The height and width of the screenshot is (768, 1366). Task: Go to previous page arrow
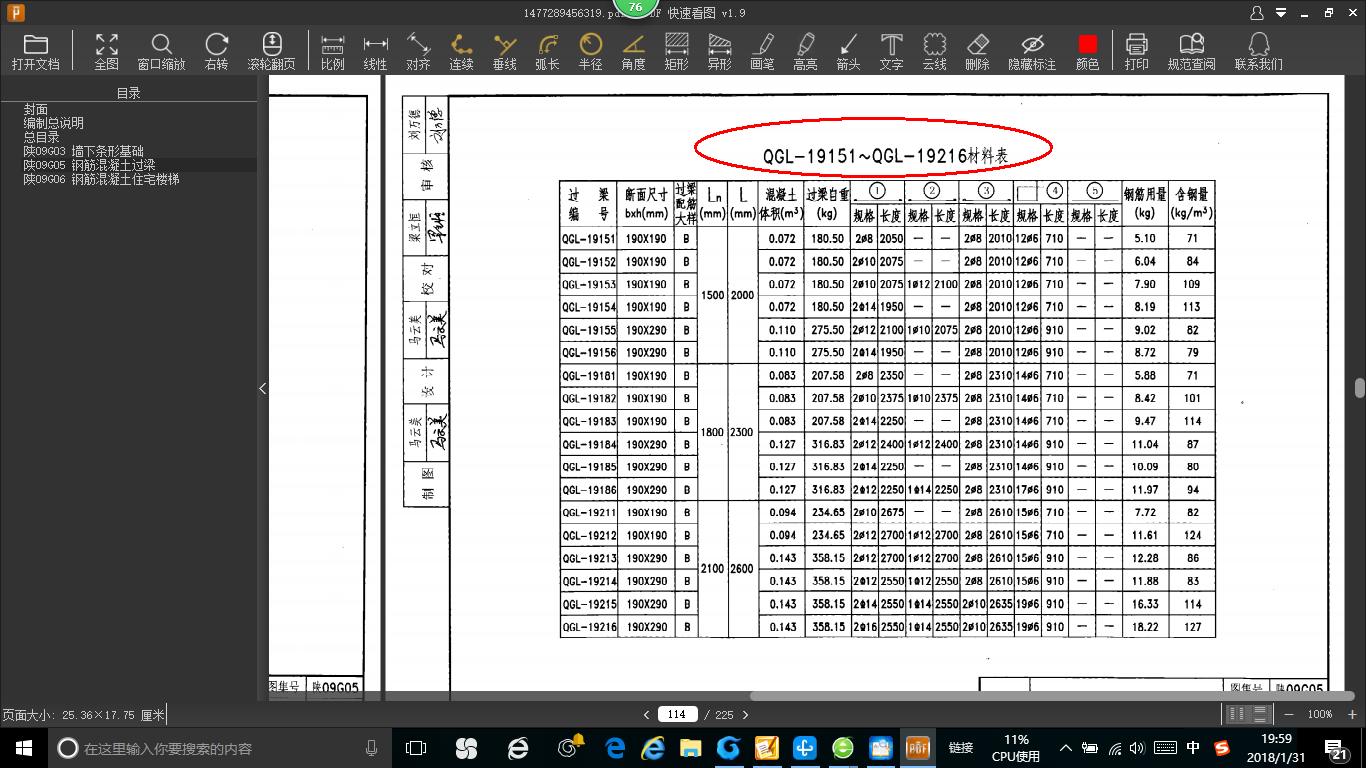(x=647, y=714)
